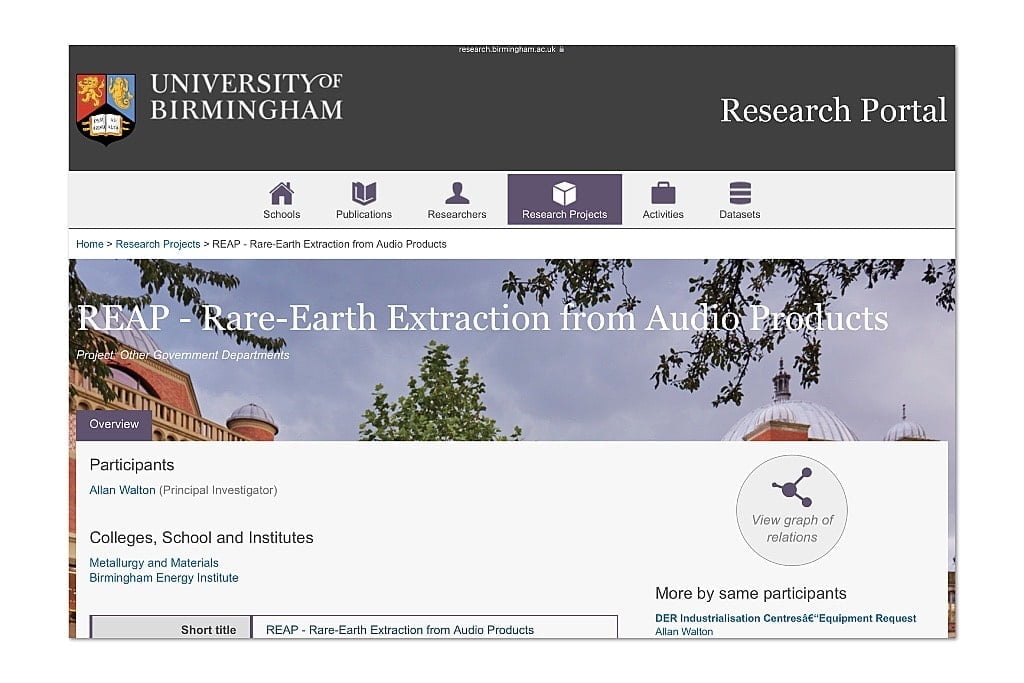The height and width of the screenshot is (683, 1024).
Task: Click the Research Portal header title
Action: [833, 110]
